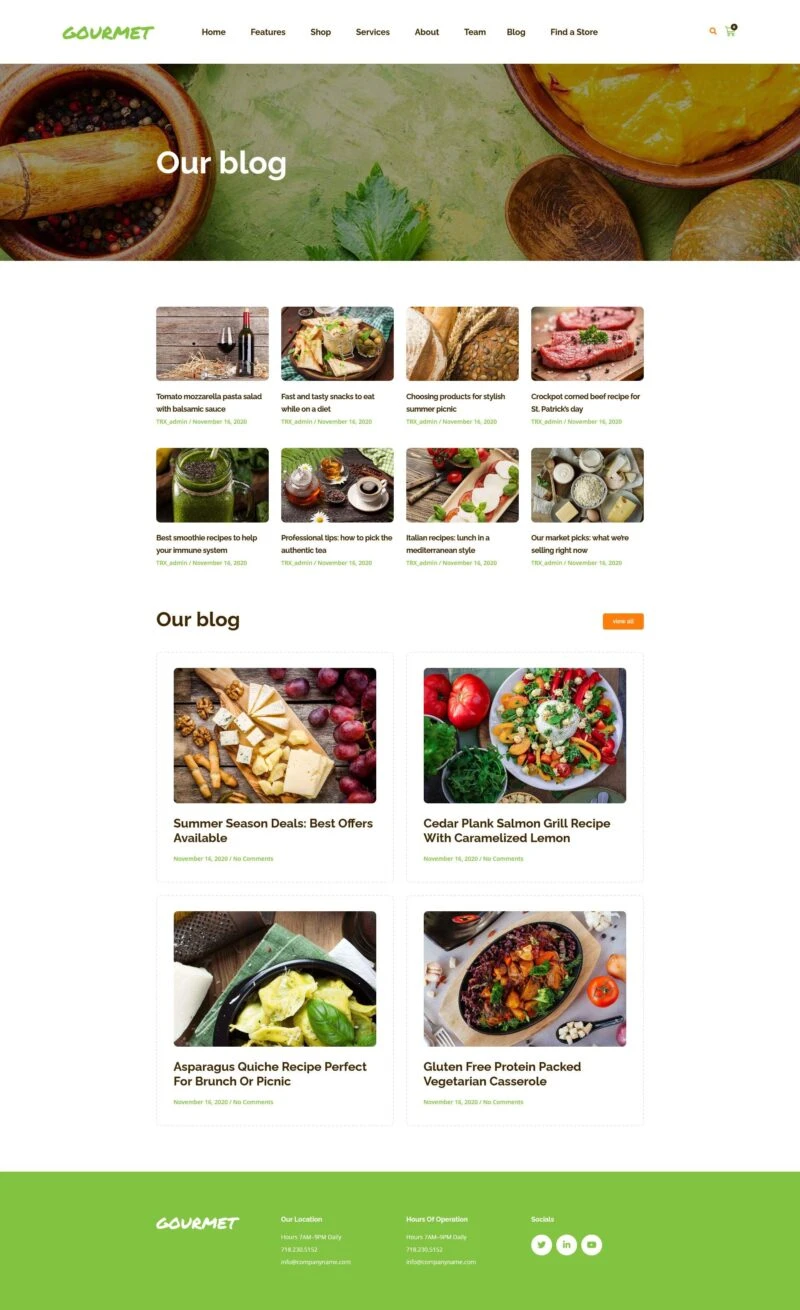The height and width of the screenshot is (1310, 800).
Task: Select the wine bottle and glass thumbnail
Action: coord(212,344)
